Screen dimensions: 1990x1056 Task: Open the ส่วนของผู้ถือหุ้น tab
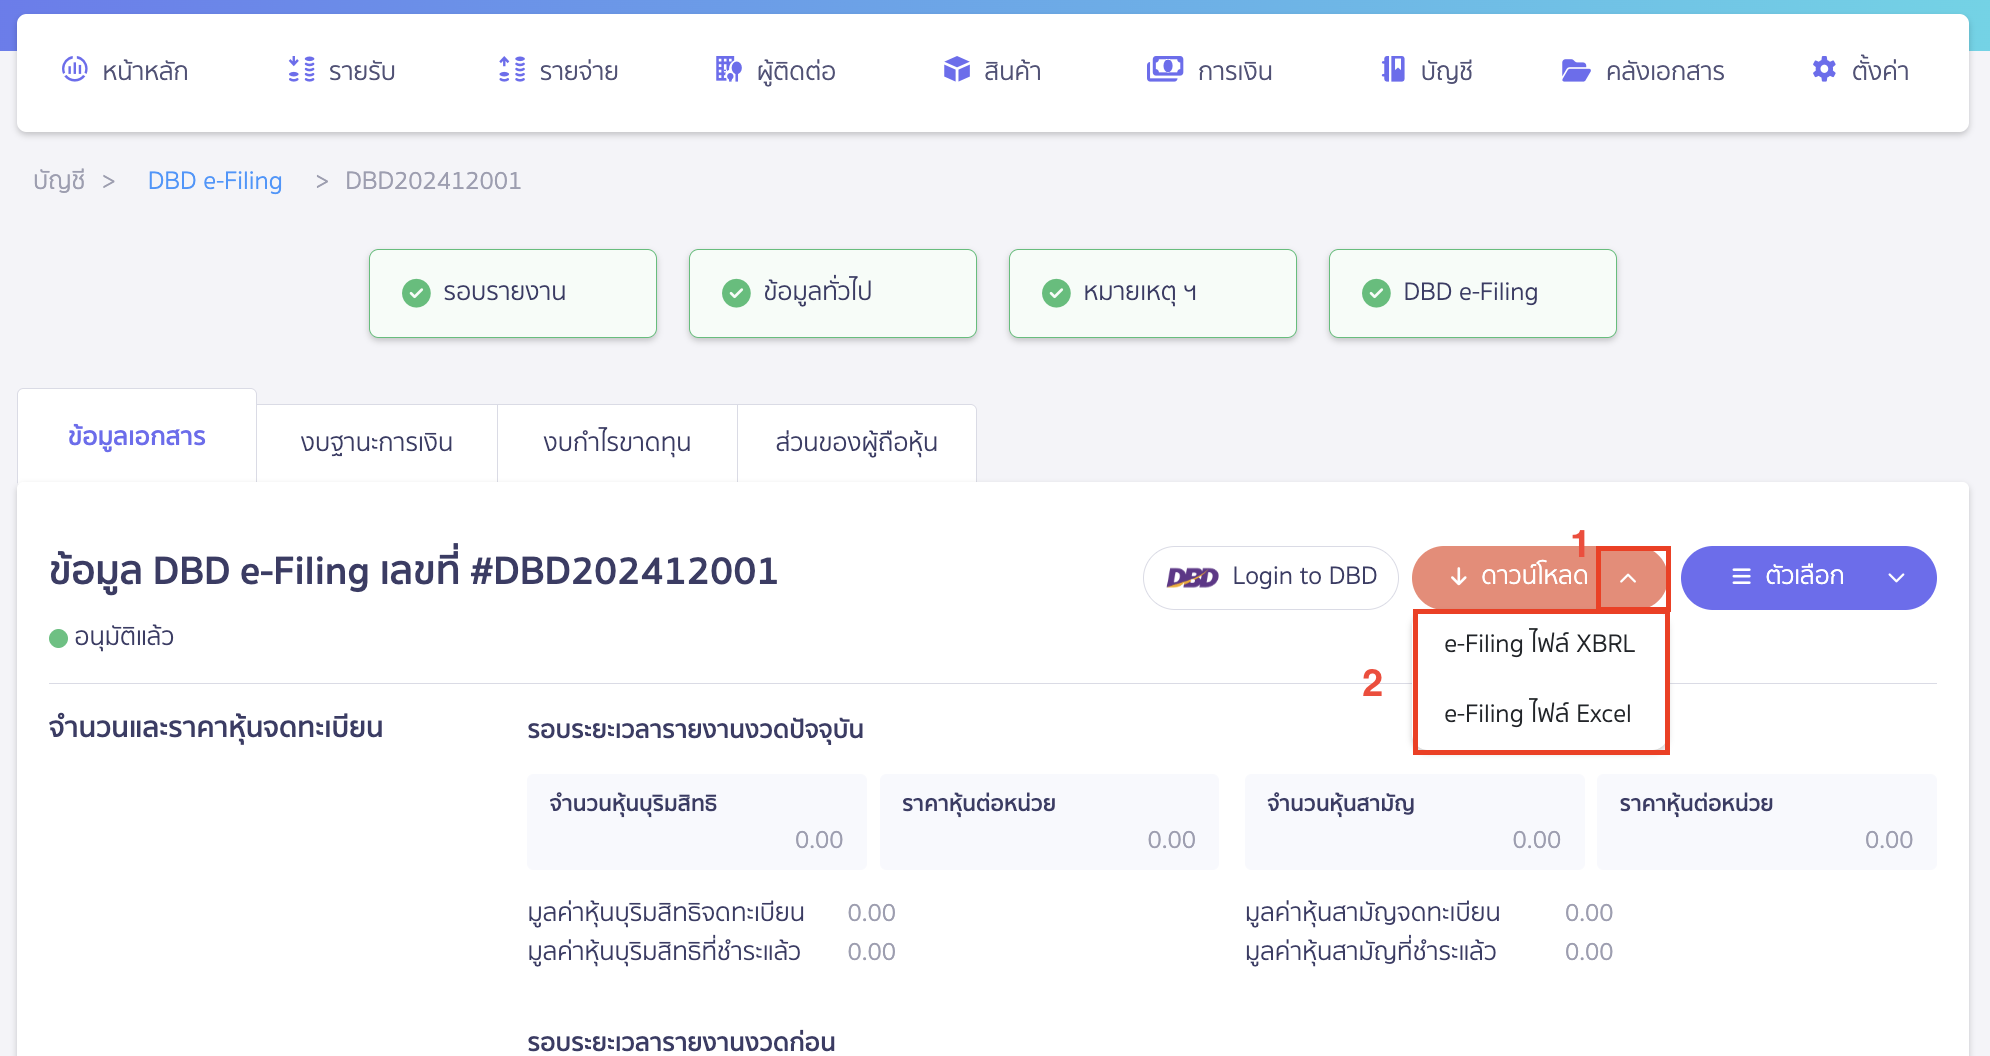[856, 441]
